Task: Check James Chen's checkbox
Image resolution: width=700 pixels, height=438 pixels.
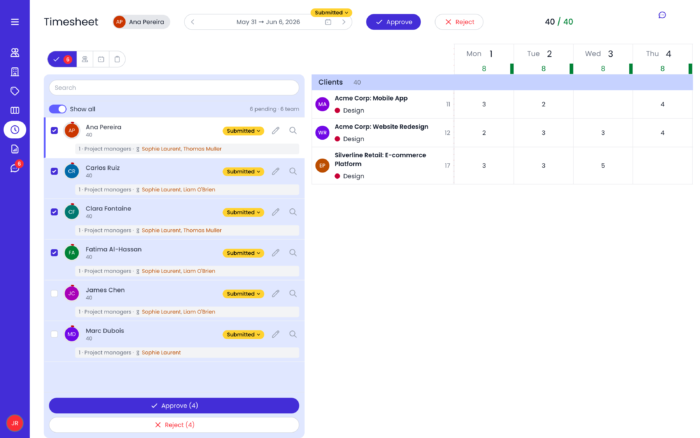Action: 54,294
